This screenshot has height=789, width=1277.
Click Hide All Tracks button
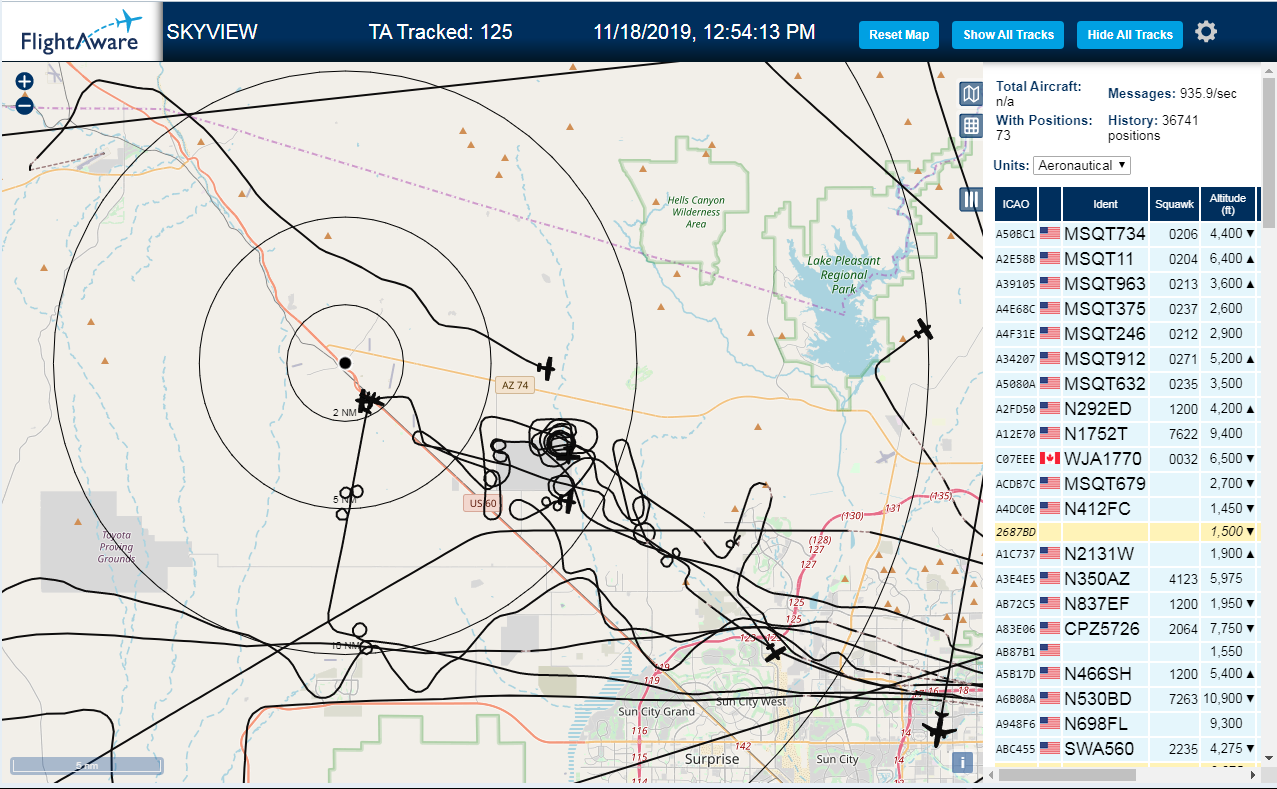click(1130, 34)
